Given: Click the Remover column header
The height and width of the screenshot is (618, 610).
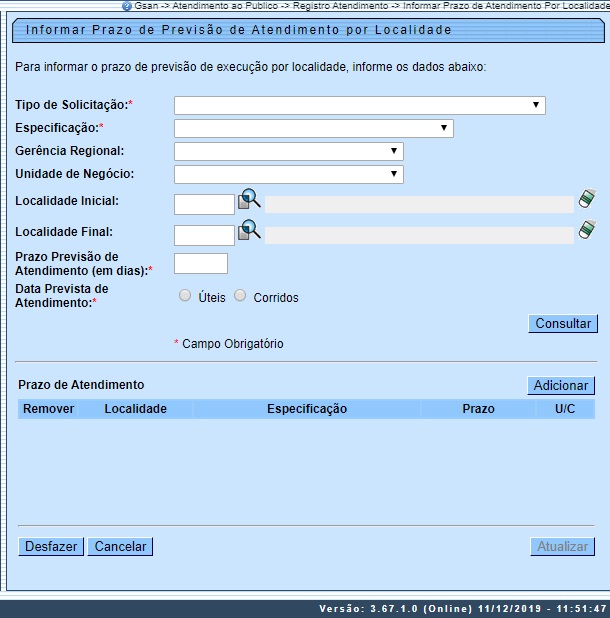Looking at the screenshot, I should [x=48, y=409].
